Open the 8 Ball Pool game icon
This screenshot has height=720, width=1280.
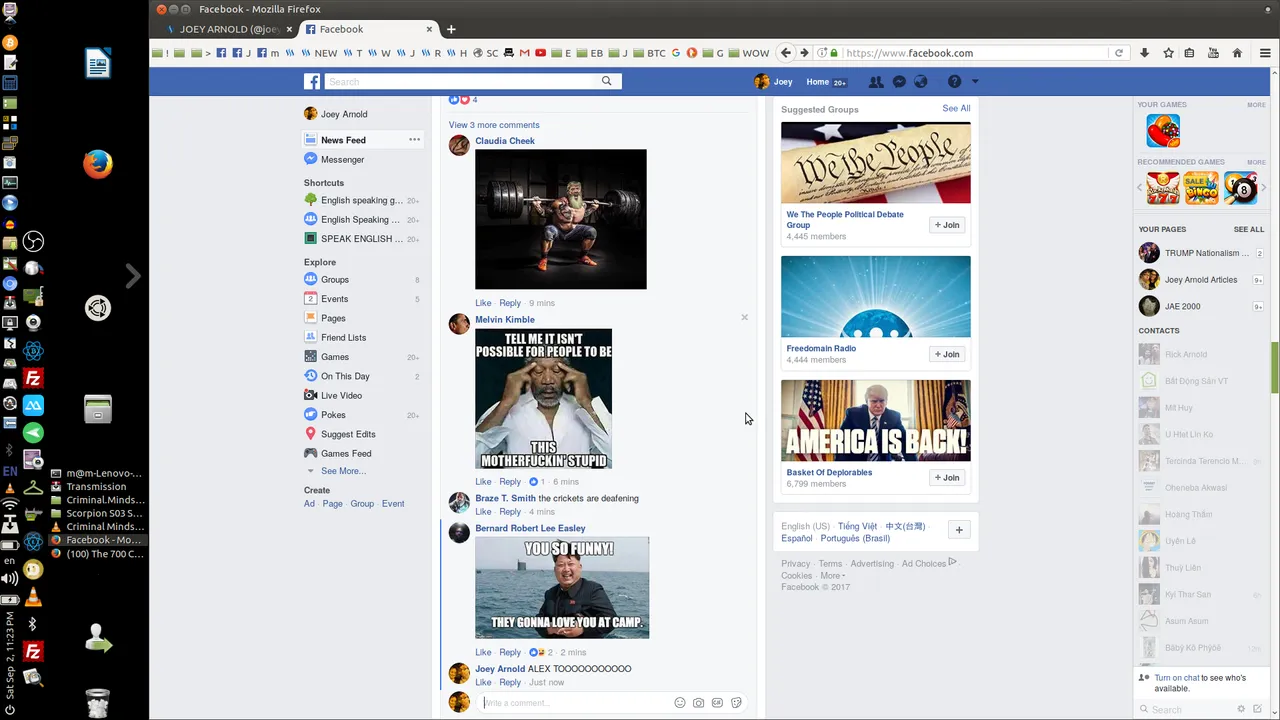[1241, 188]
